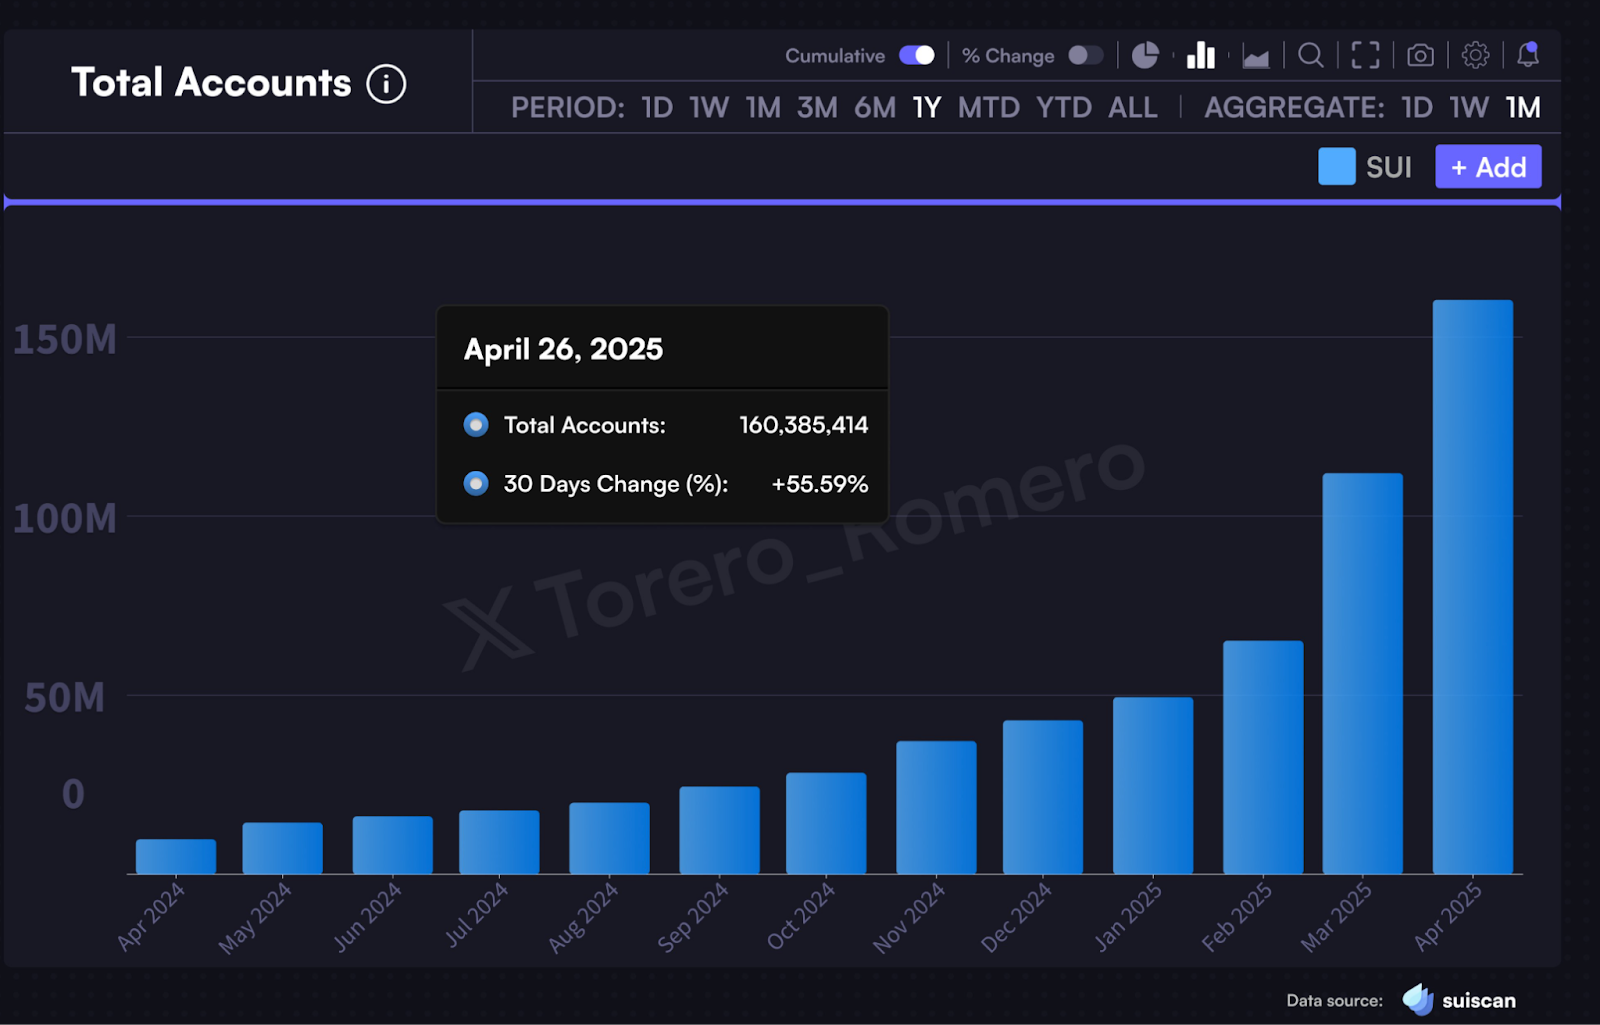Switch to pie chart view
The width and height of the screenshot is (1600, 1025).
(x=1145, y=55)
